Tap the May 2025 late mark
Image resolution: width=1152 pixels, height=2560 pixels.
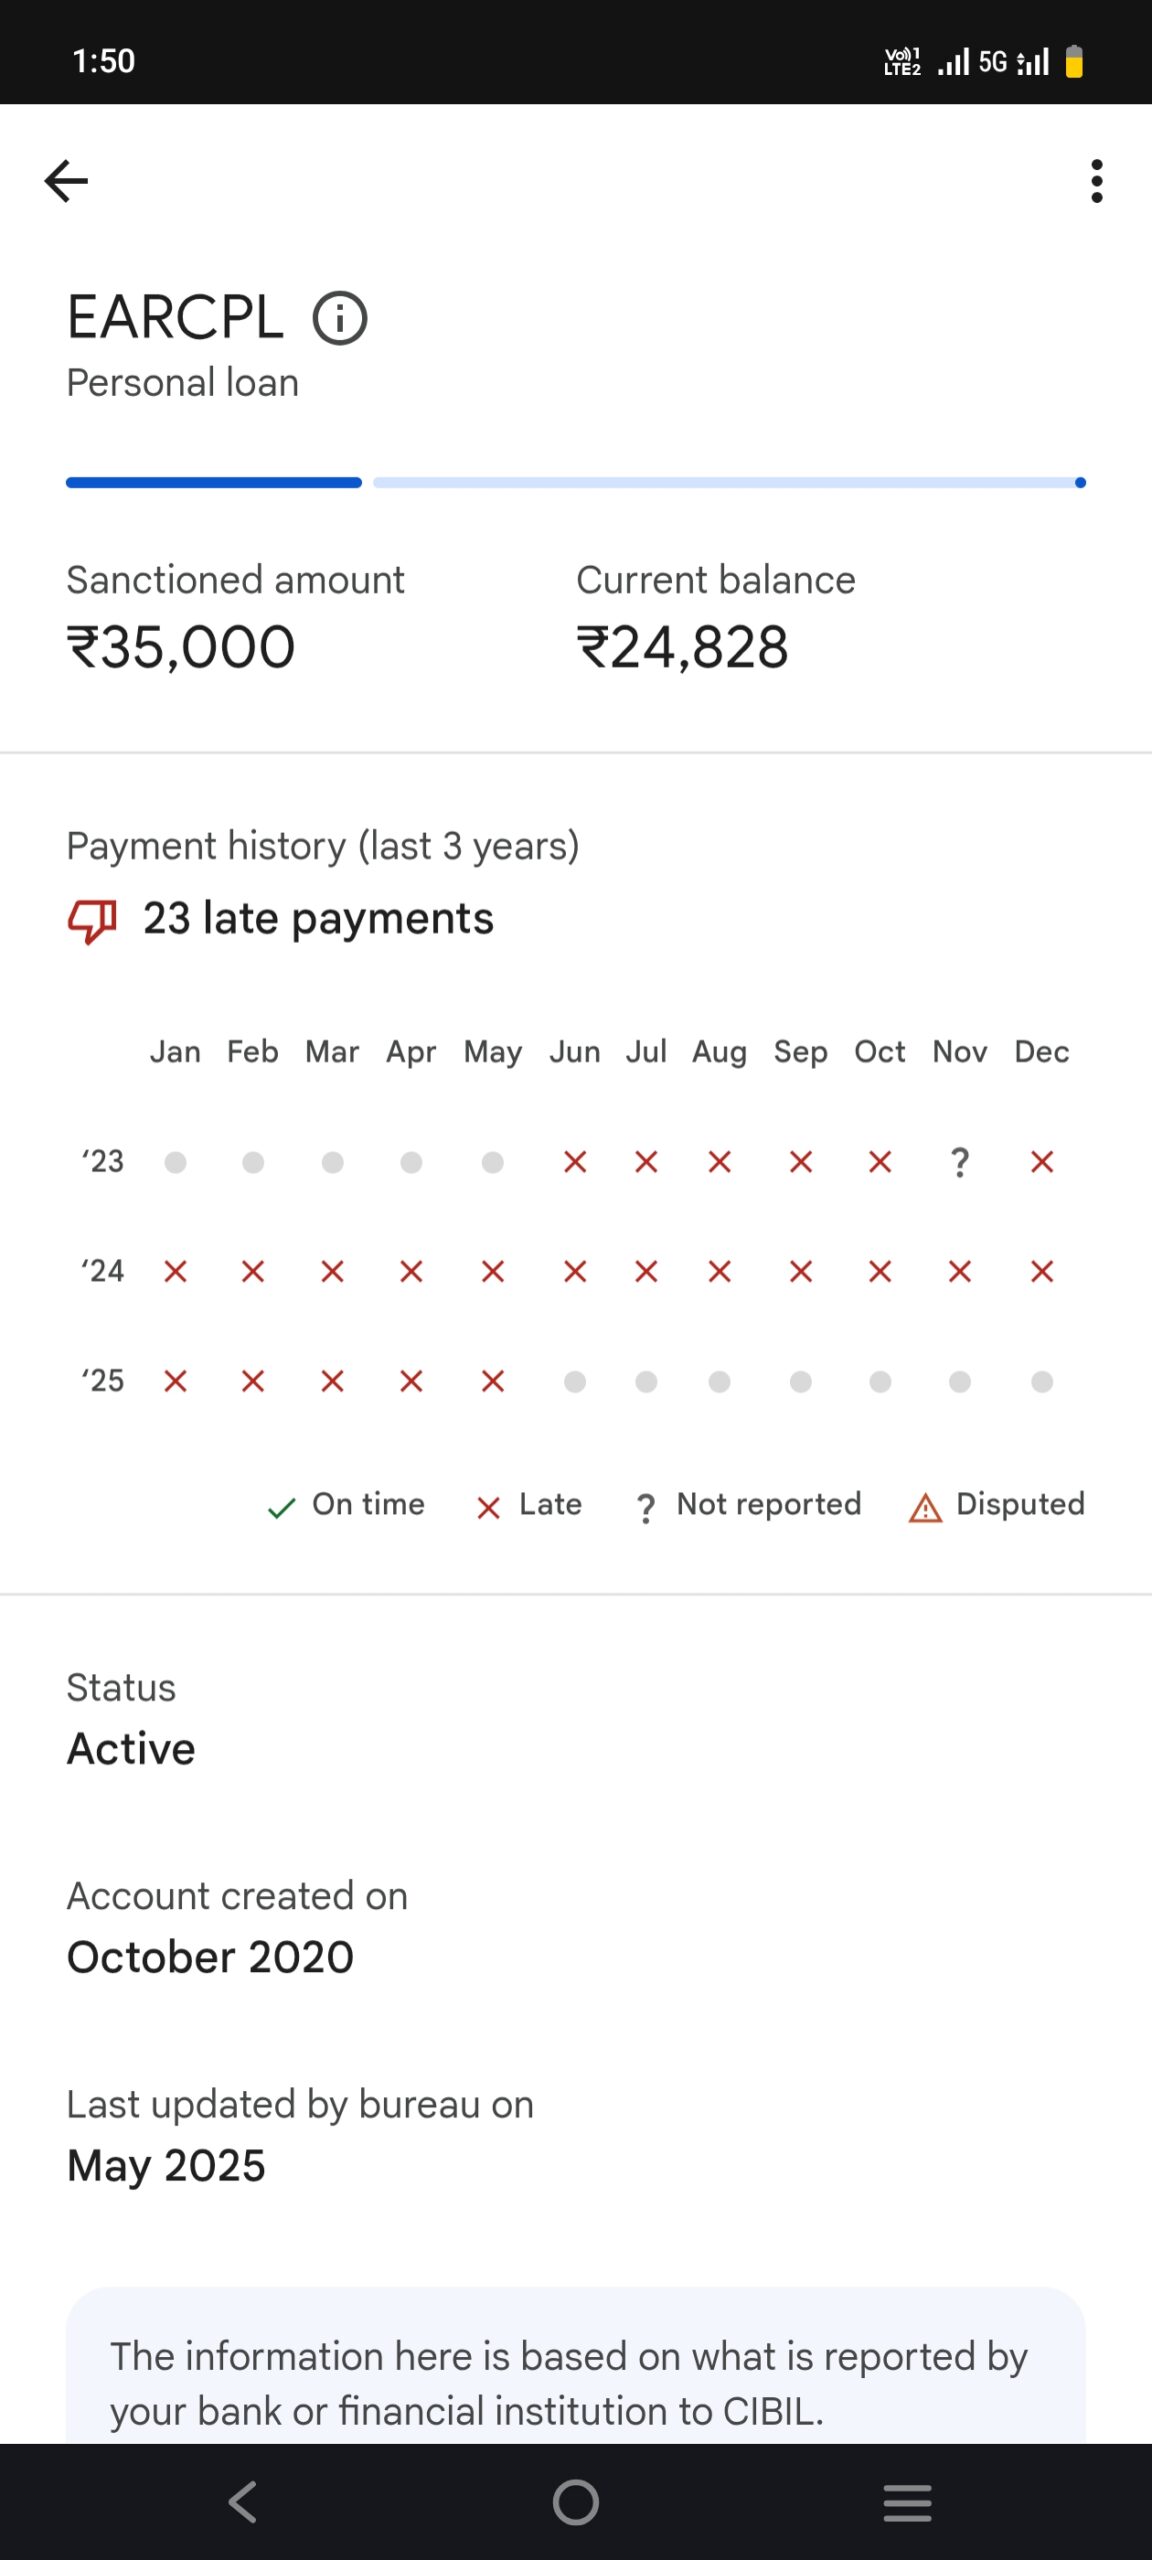[x=493, y=1382]
